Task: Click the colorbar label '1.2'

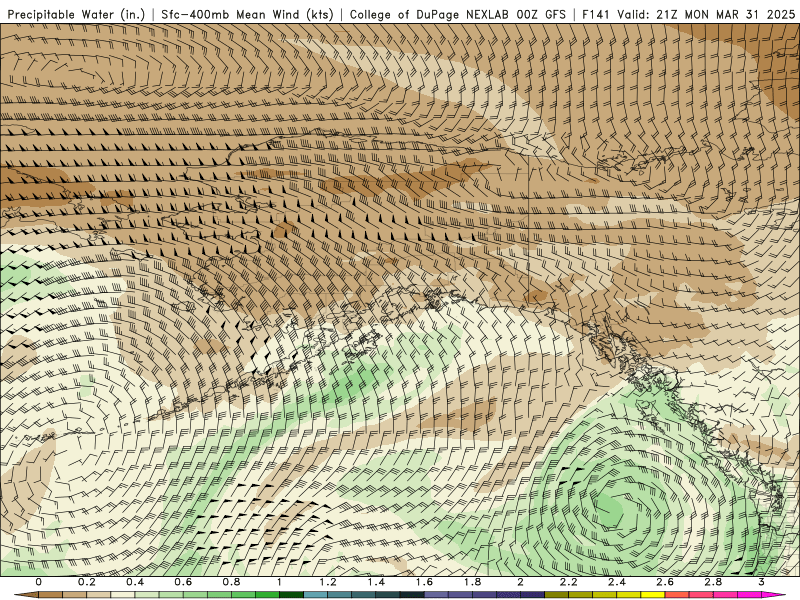Action: coord(328,582)
